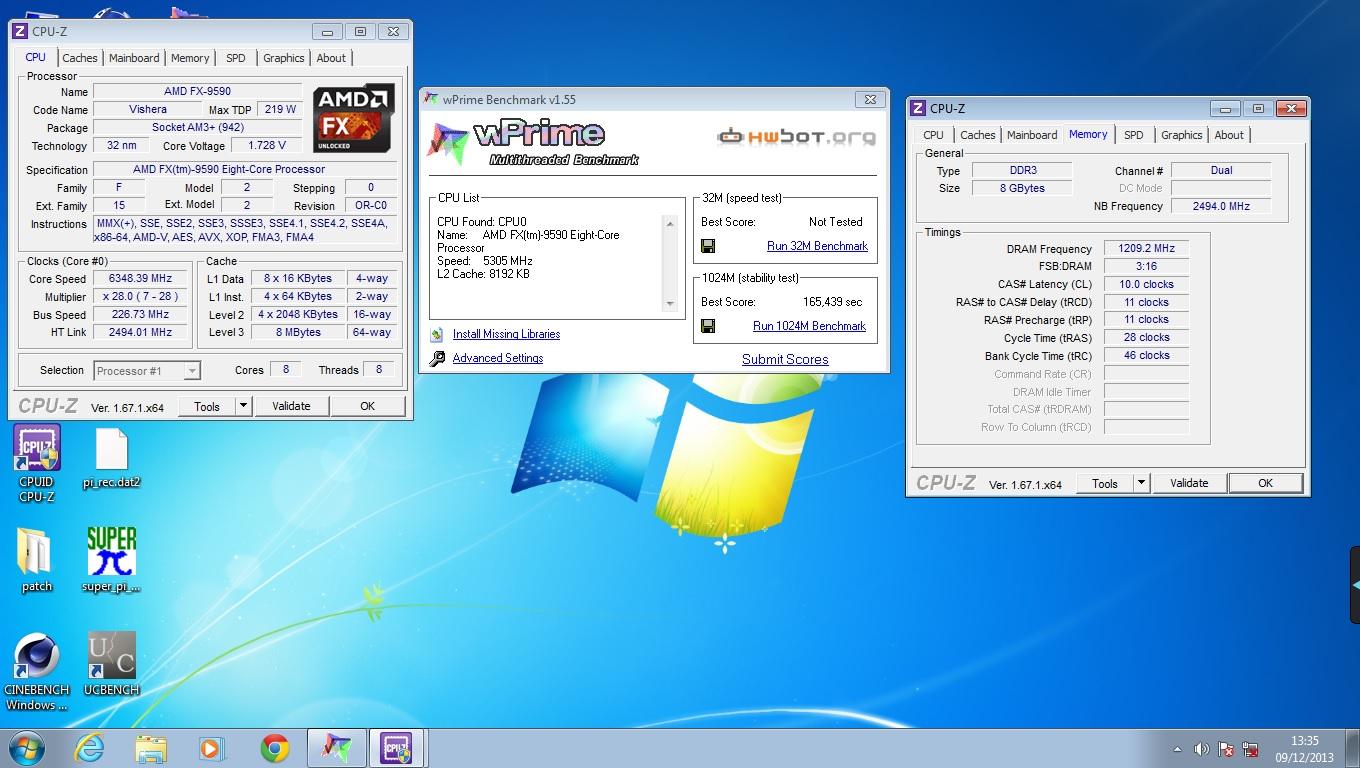Open the Windows Start menu
The width and height of the screenshot is (1360, 768).
click(x=27, y=748)
